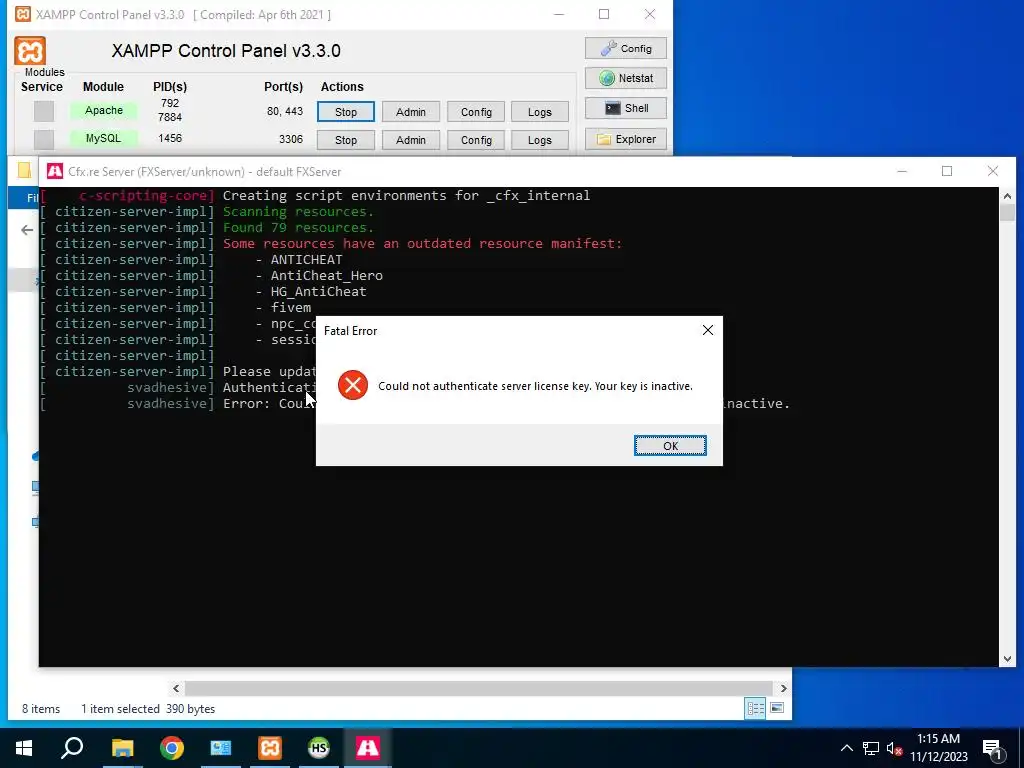Open XAMPP global Config with wrench icon
1024x768 pixels.
click(x=626, y=48)
